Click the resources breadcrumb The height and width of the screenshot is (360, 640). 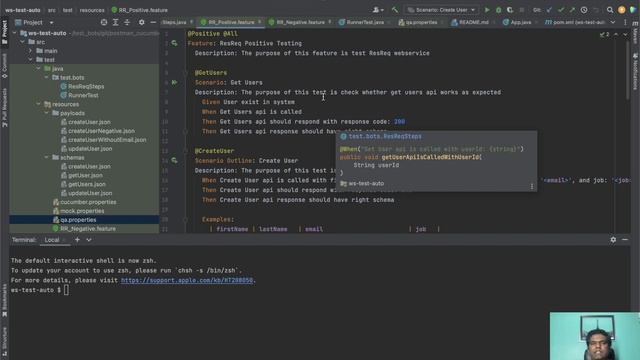[x=92, y=10]
